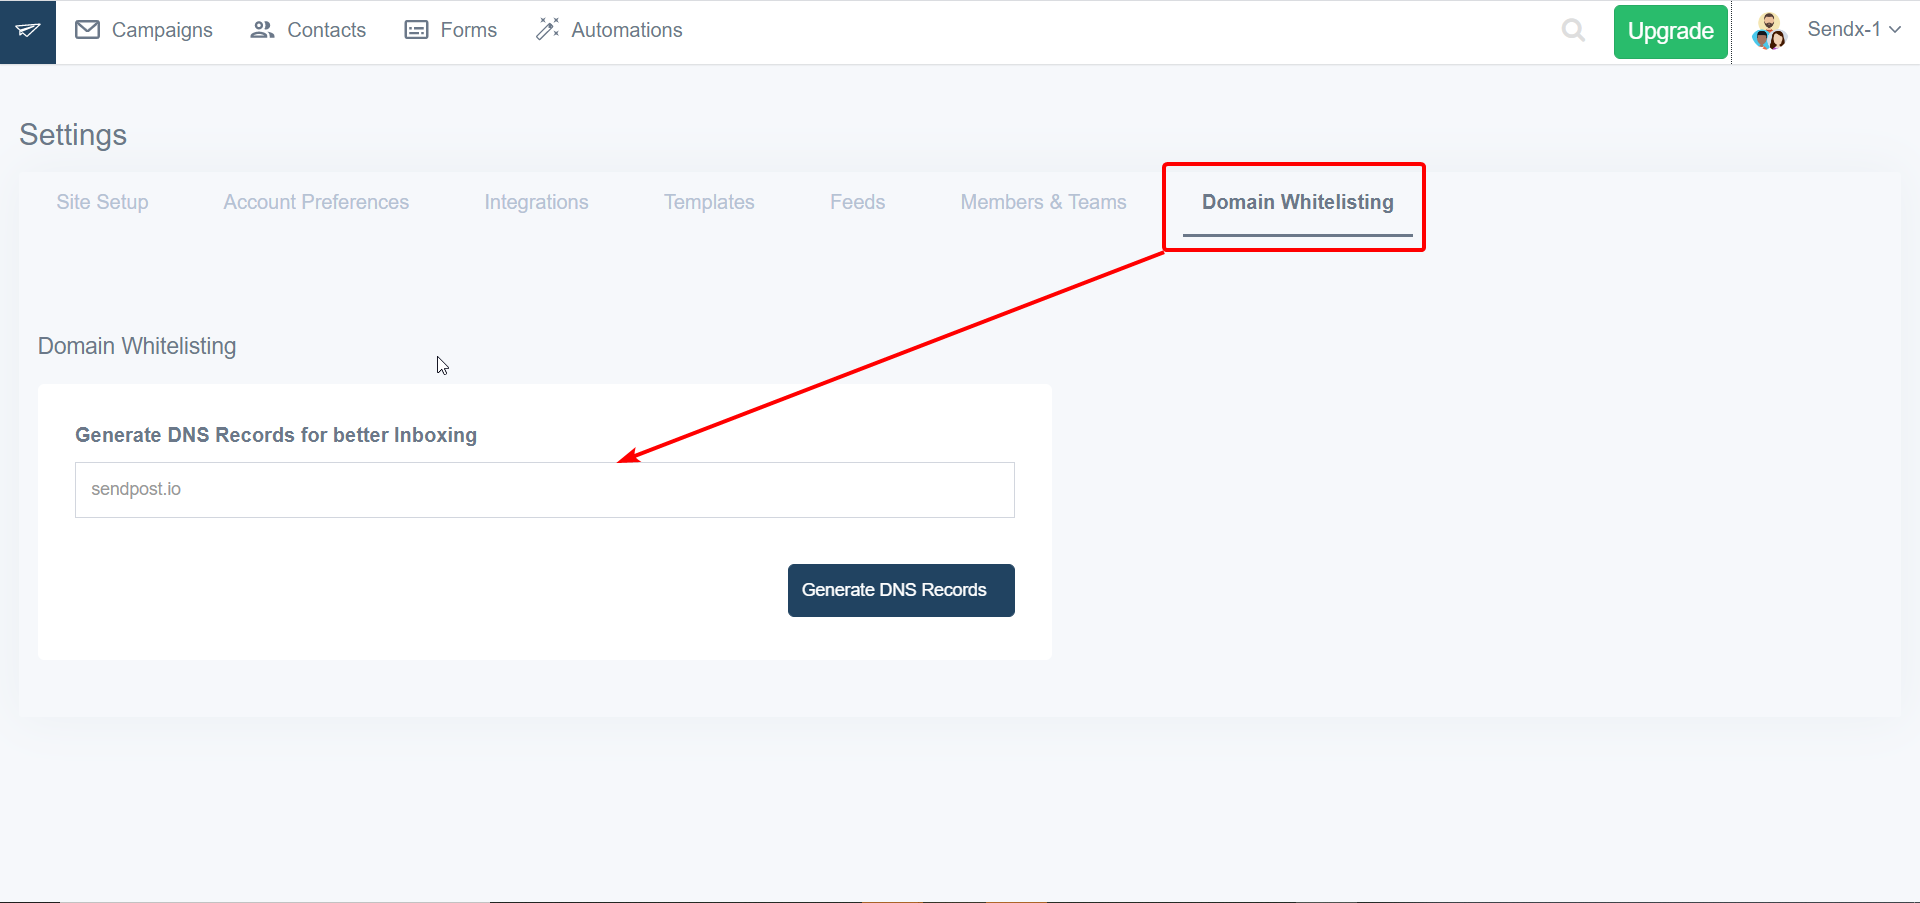1920x903 pixels.
Task: Expand the Sendx-1 account dropdown
Action: pyautogui.click(x=1854, y=30)
